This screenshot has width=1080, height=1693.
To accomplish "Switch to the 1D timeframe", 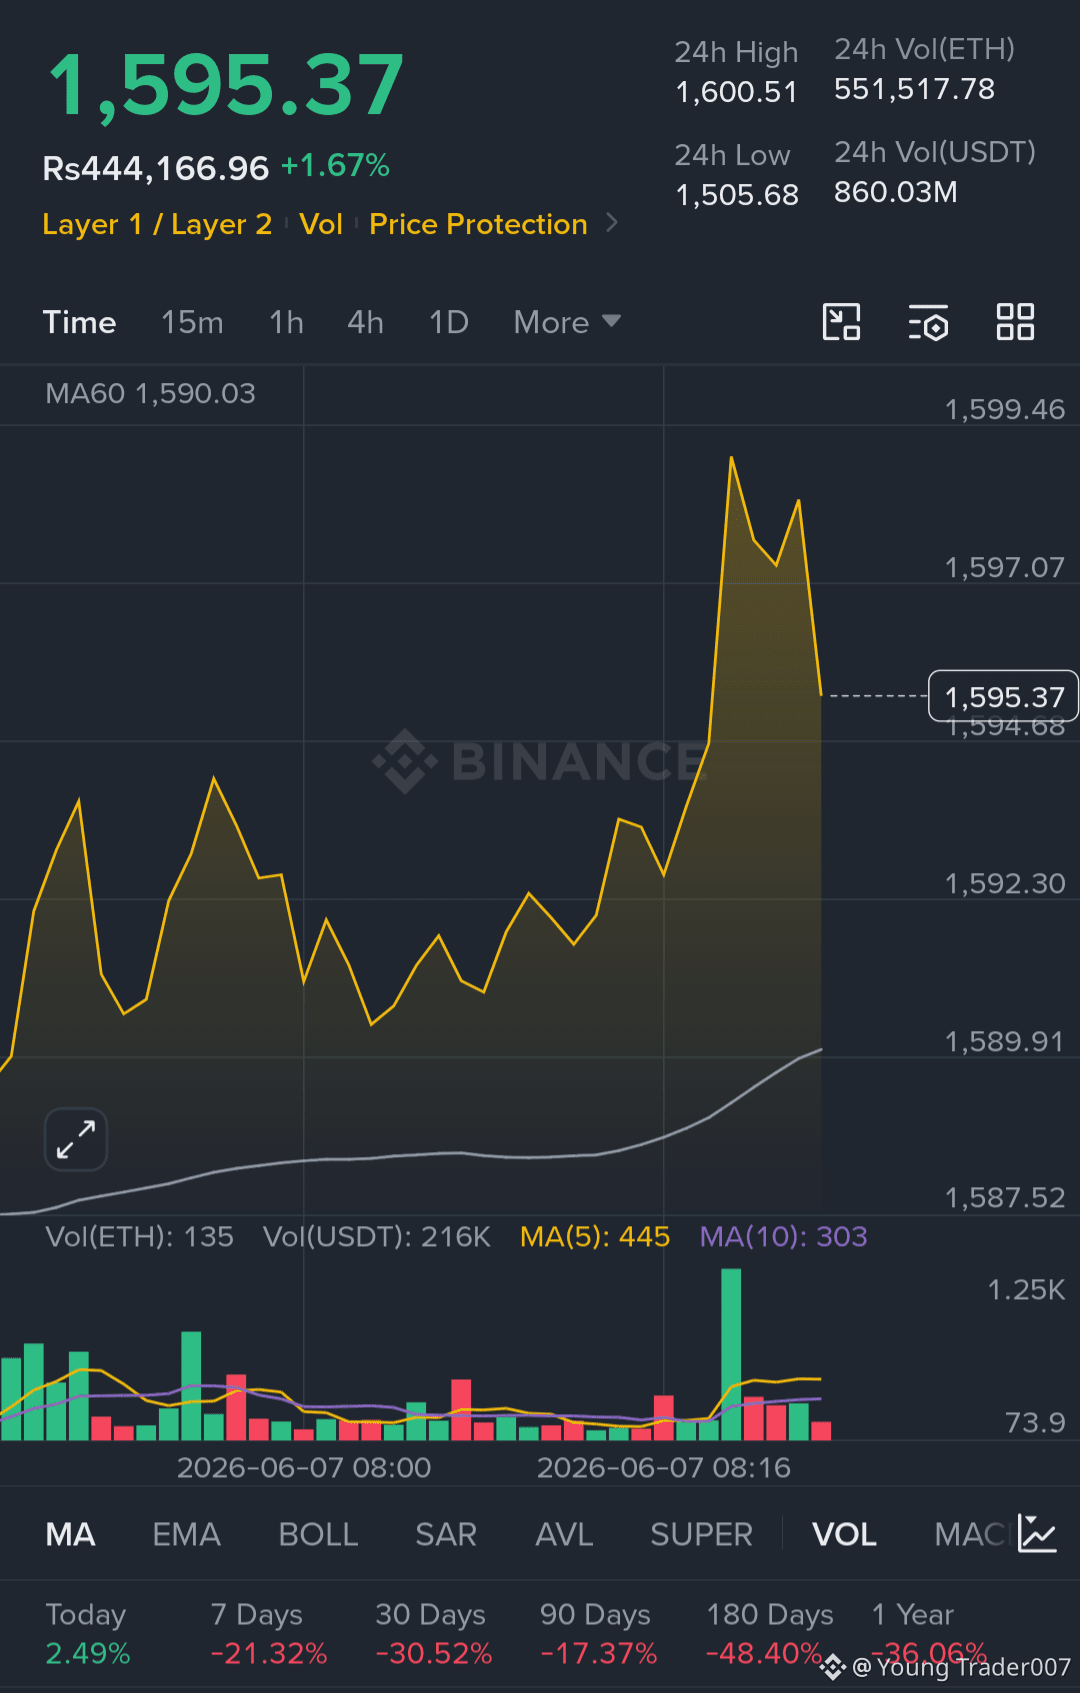I will (x=448, y=322).
